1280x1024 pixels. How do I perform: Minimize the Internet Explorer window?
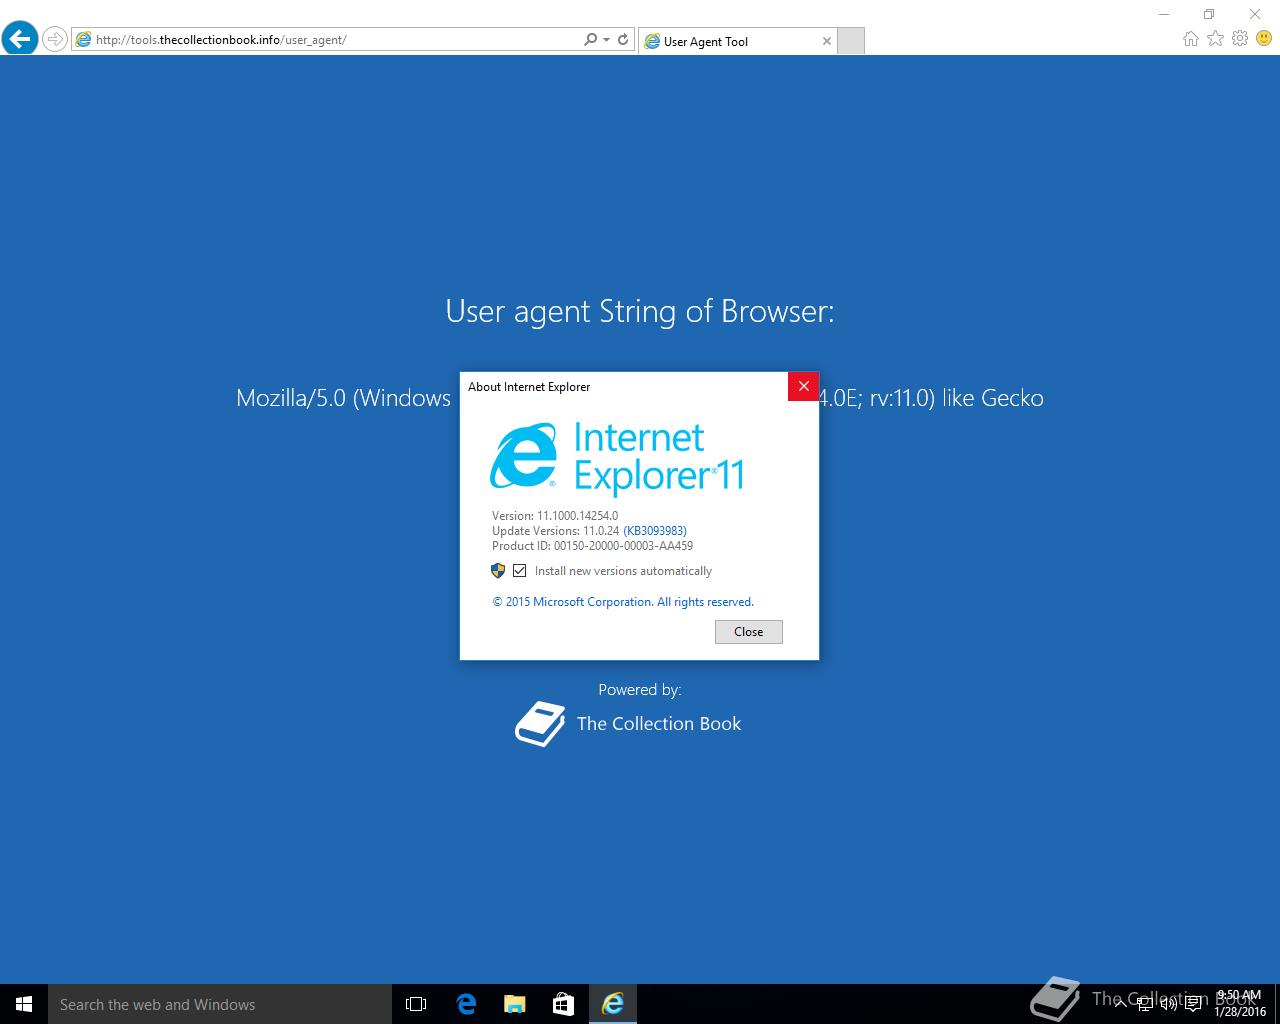[x=1163, y=14]
